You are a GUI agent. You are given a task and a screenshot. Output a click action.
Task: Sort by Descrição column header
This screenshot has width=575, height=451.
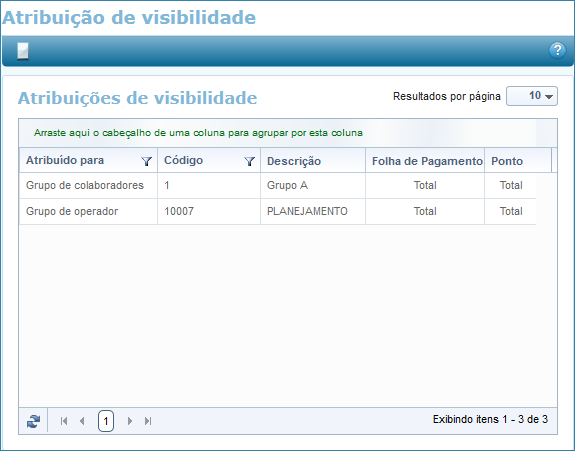coord(294,161)
